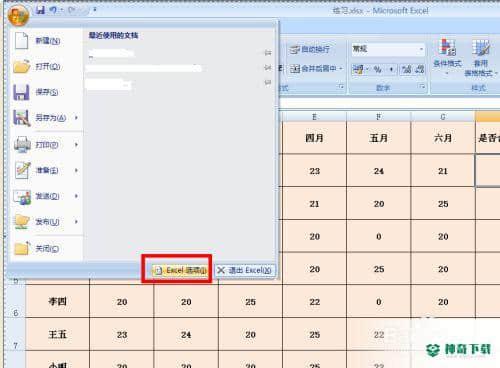Select the 24 cell in 王五 row
Viewport: 500px width, 368px height.
coord(186,334)
